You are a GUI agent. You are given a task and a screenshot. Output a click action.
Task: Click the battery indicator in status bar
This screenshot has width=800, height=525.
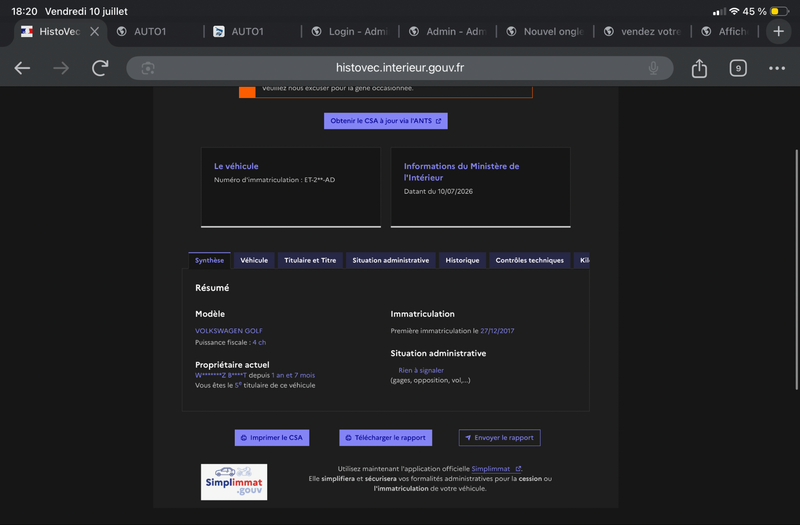pyautogui.click(x=779, y=11)
